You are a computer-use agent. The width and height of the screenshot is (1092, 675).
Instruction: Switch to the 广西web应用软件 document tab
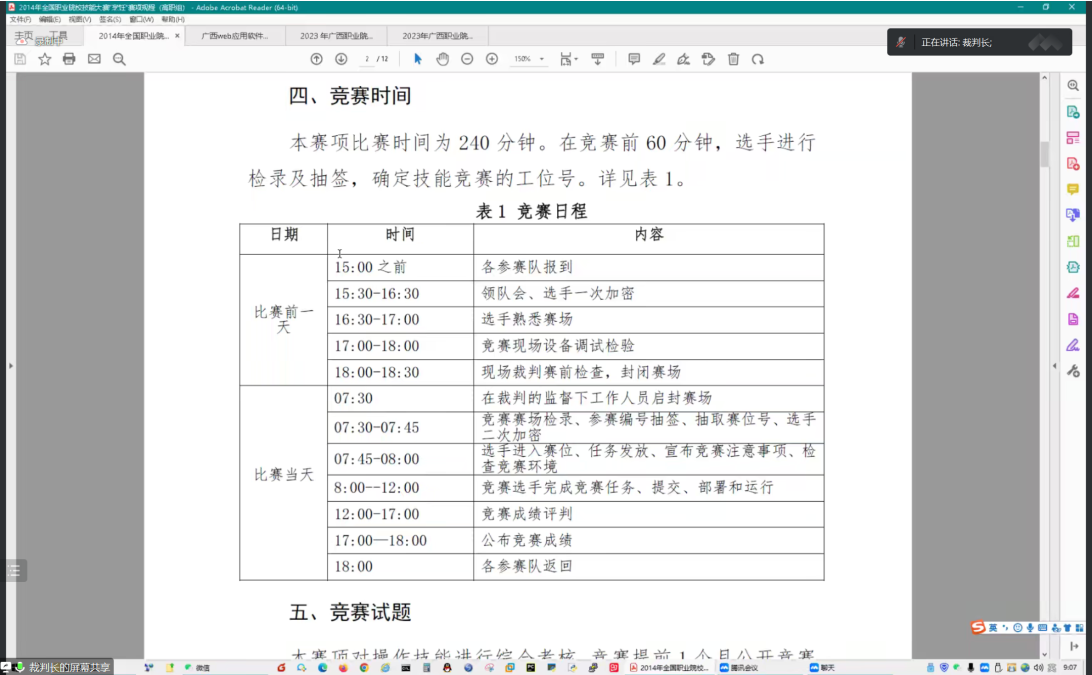click(235, 36)
